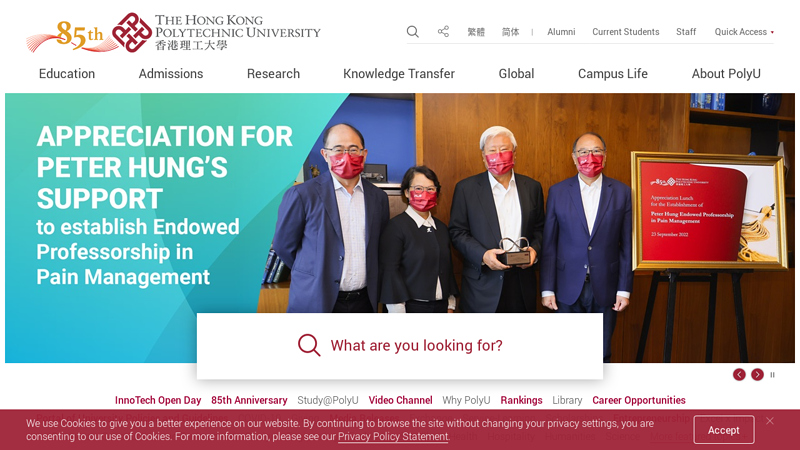Open Current Students page
This screenshot has height=450, width=800.
(626, 32)
